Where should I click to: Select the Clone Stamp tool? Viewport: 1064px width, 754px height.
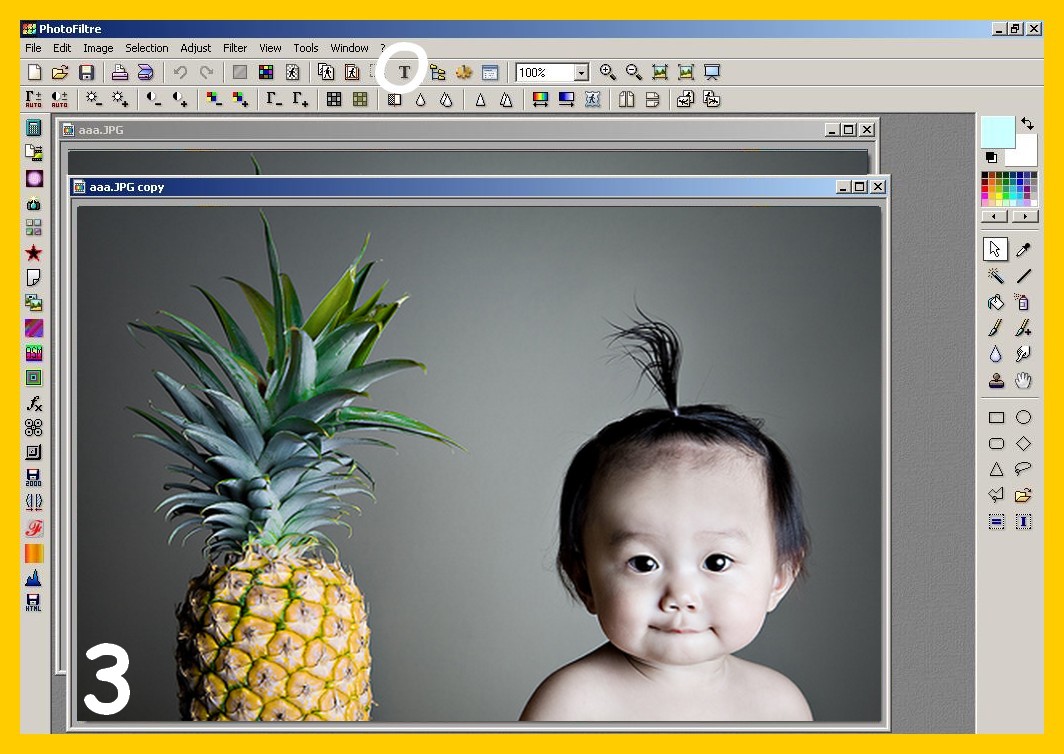(x=996, y=380)
